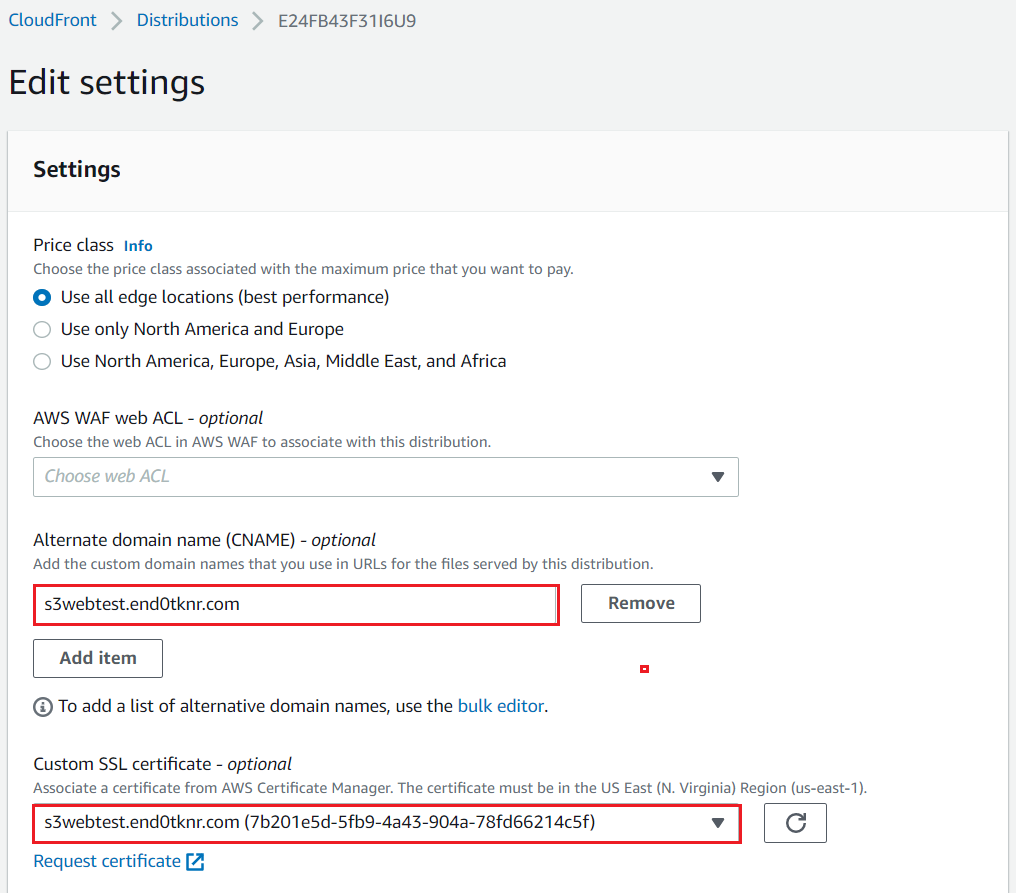Click the alternate domain name text field

[x=295, y=604]
